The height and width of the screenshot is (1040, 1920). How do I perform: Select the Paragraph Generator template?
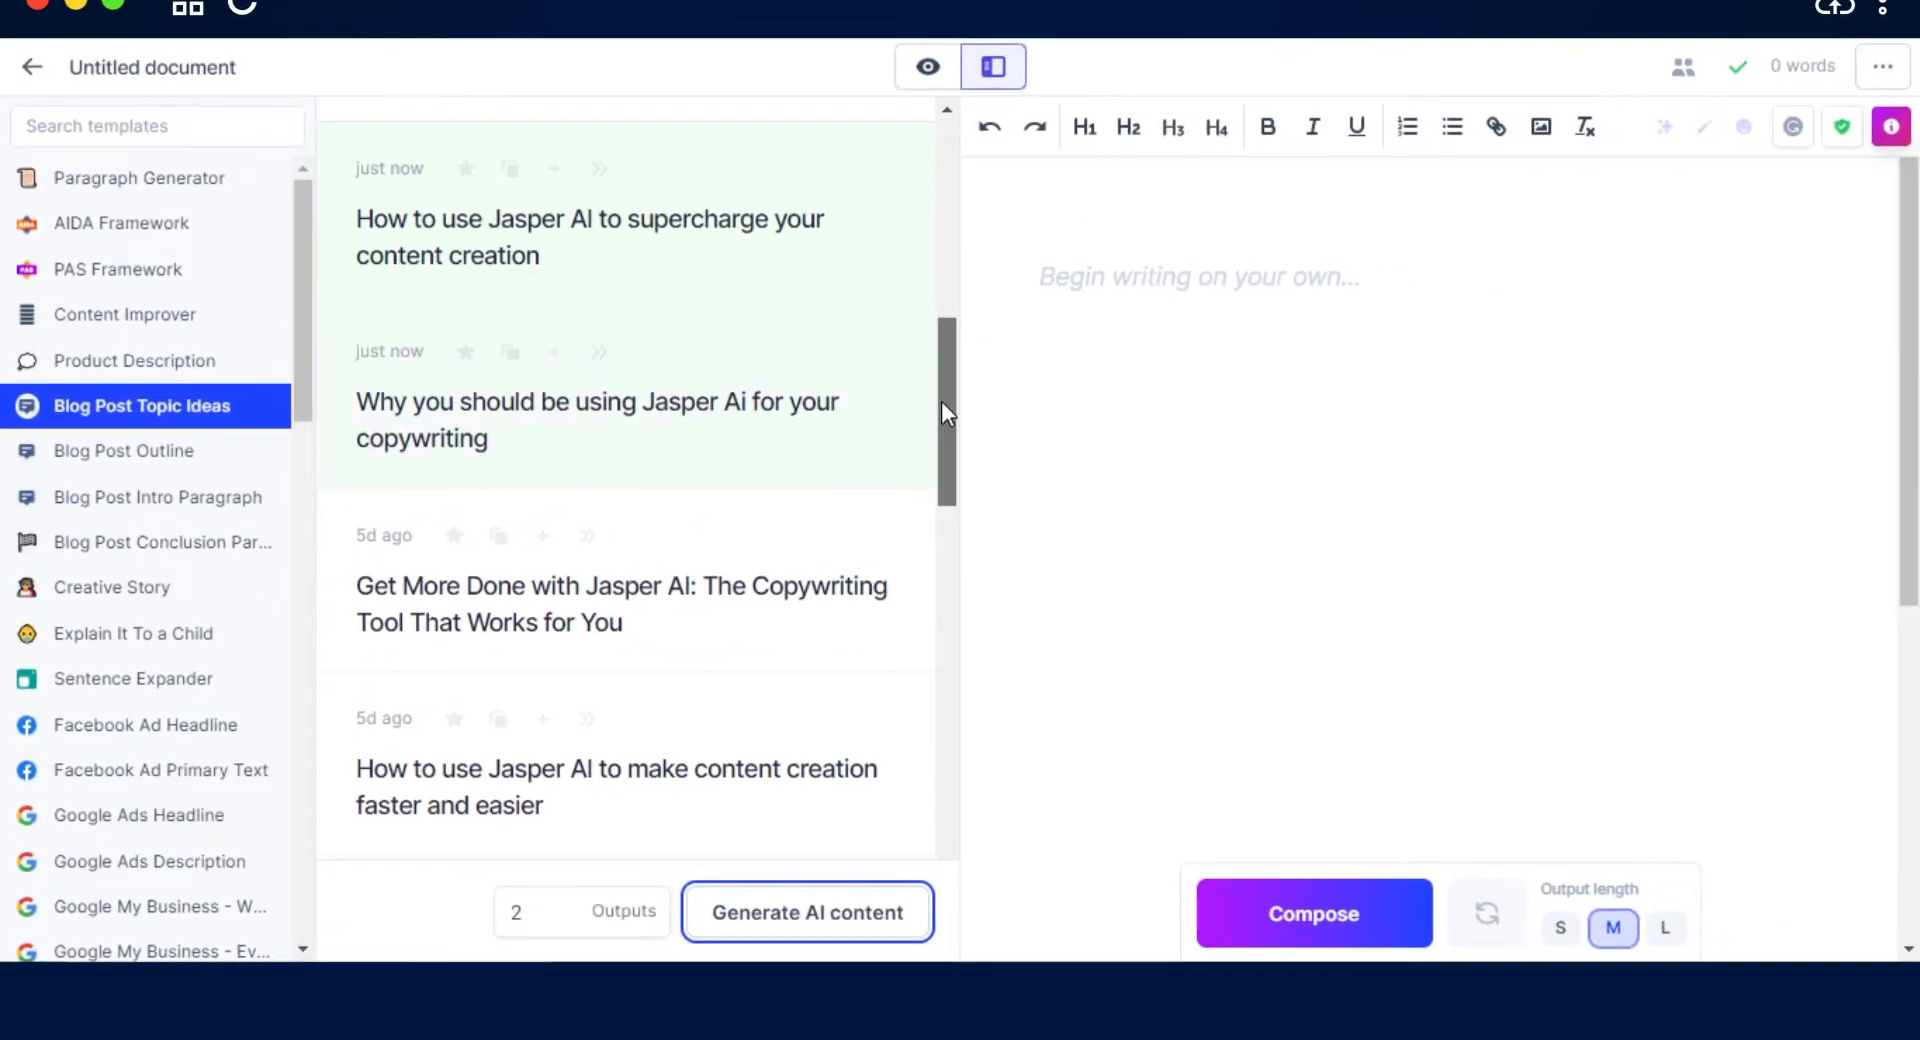146,178
